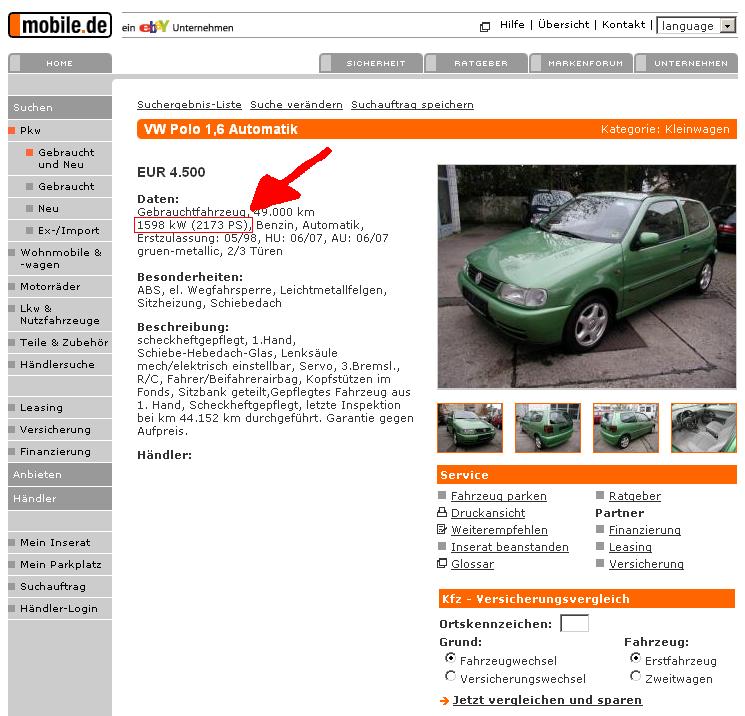Click Jetzt vergleichen und sparen
Viewport: 745px width, 716px height.
[547, 700]
